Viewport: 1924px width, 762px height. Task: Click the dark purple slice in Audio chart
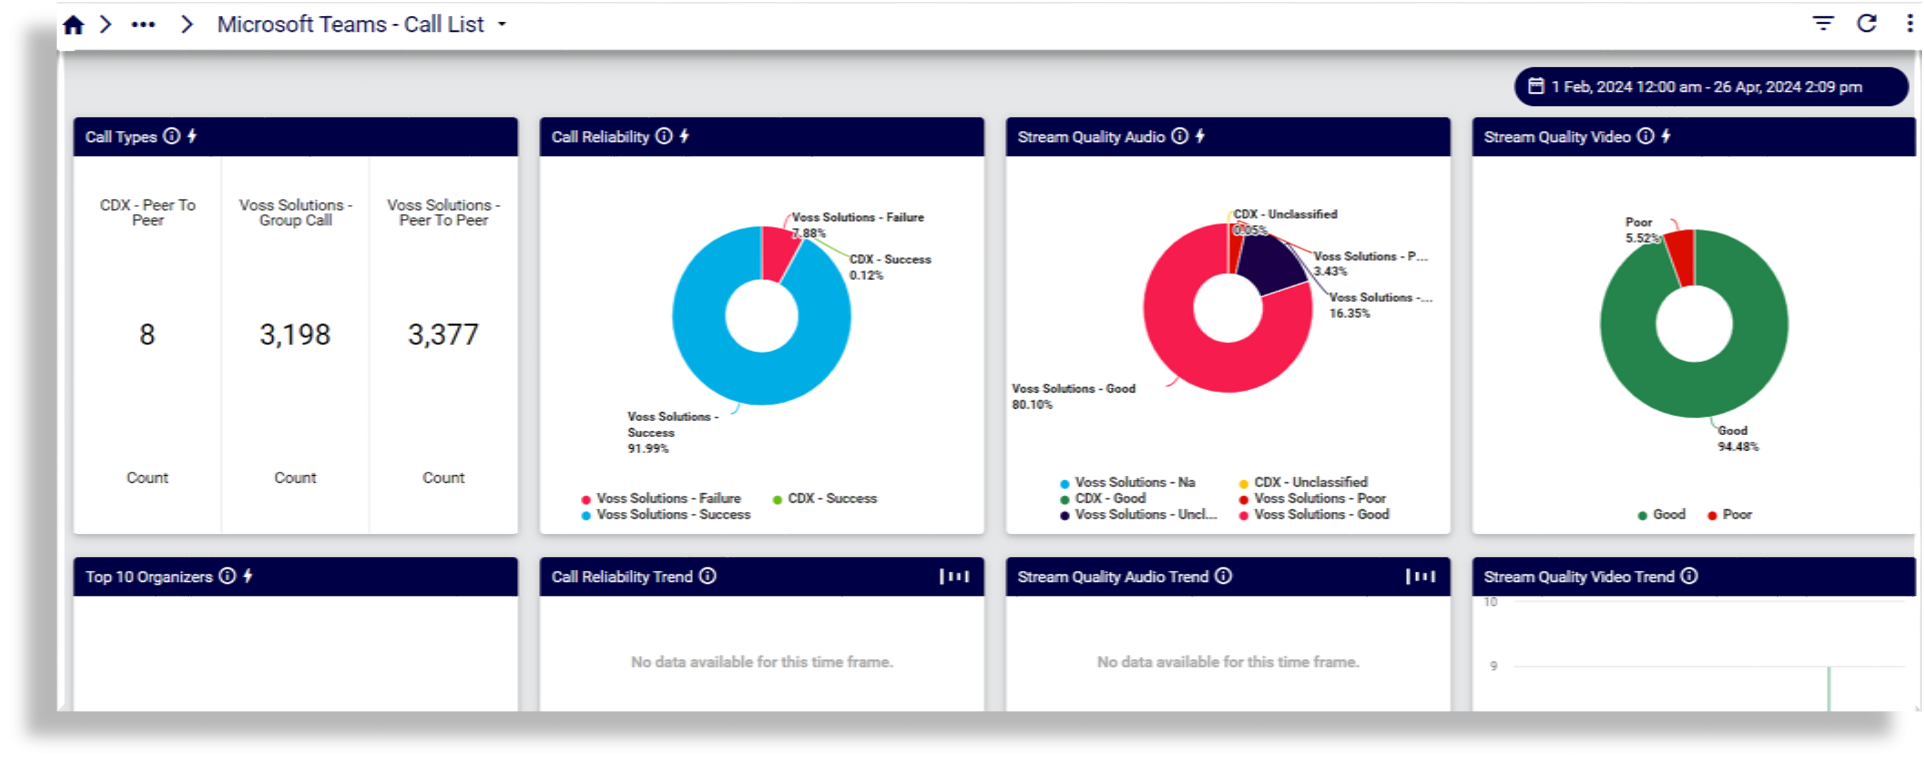coord(1270,263)
